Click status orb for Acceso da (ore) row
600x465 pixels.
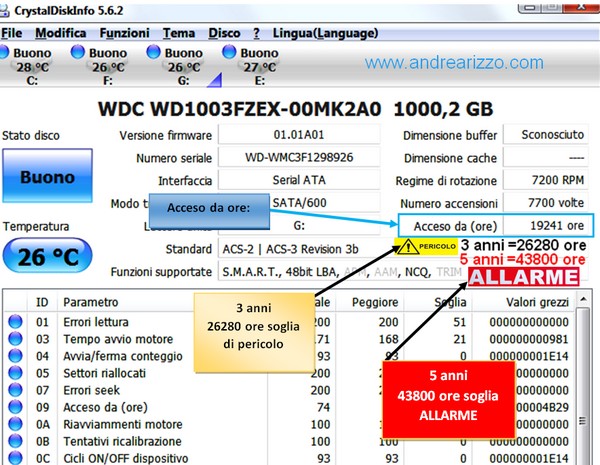(15, 407)
